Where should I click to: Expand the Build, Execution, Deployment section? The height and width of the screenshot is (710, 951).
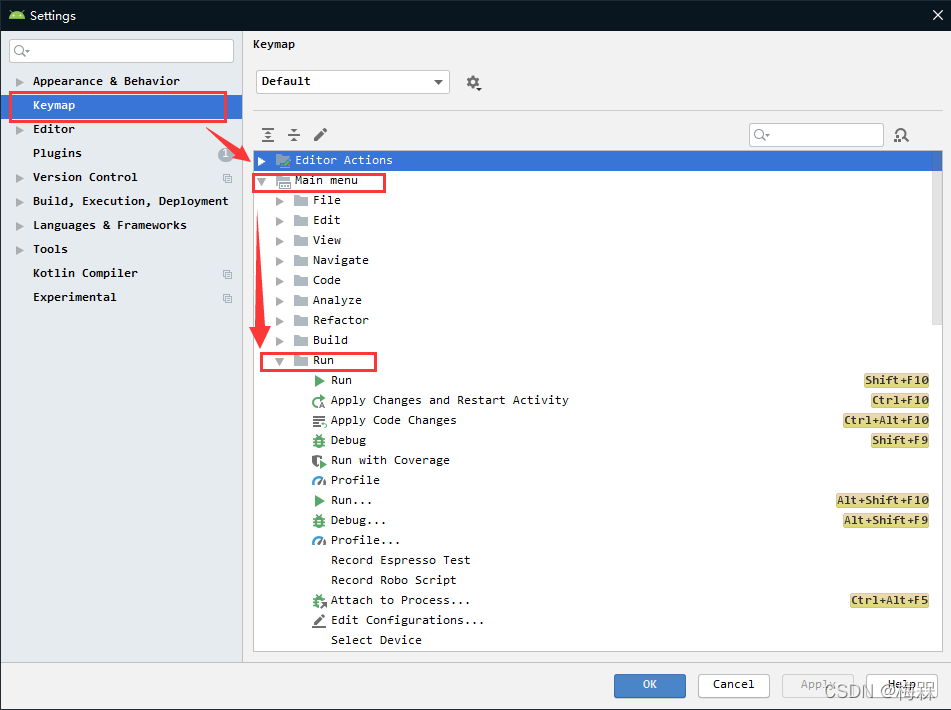point(20,202)
